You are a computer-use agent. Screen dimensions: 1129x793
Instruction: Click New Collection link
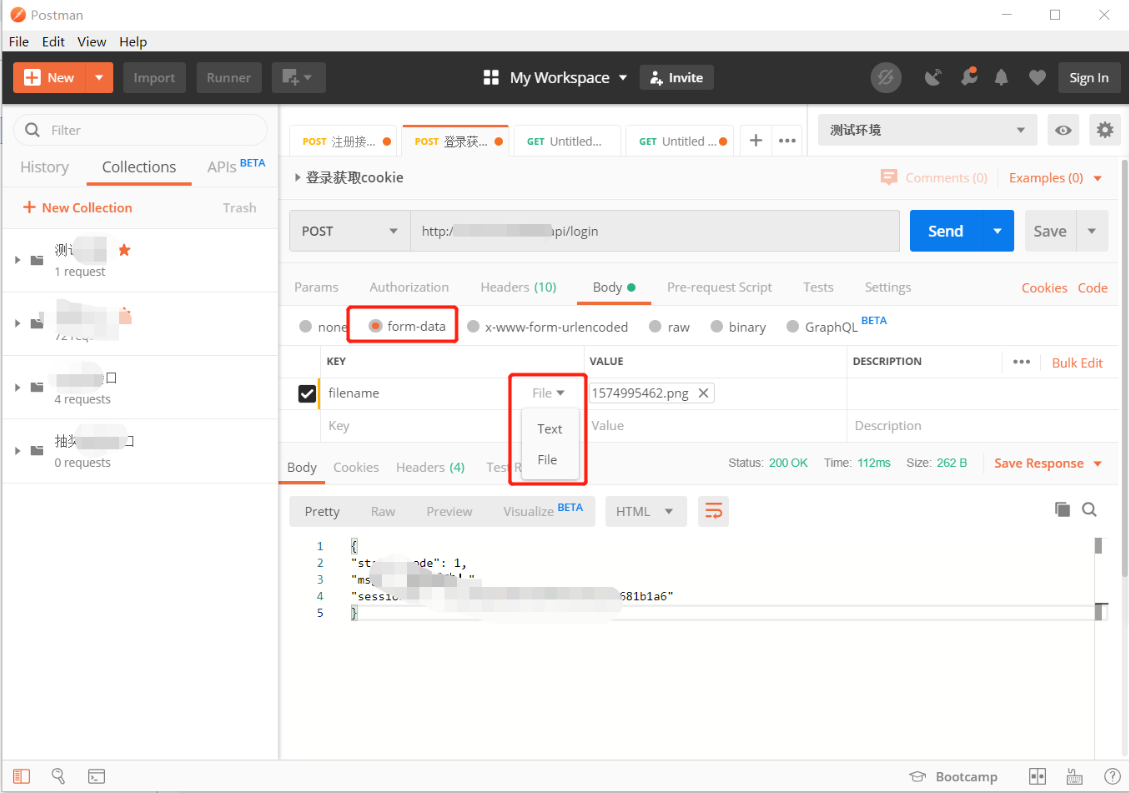[x=78, y=207]
